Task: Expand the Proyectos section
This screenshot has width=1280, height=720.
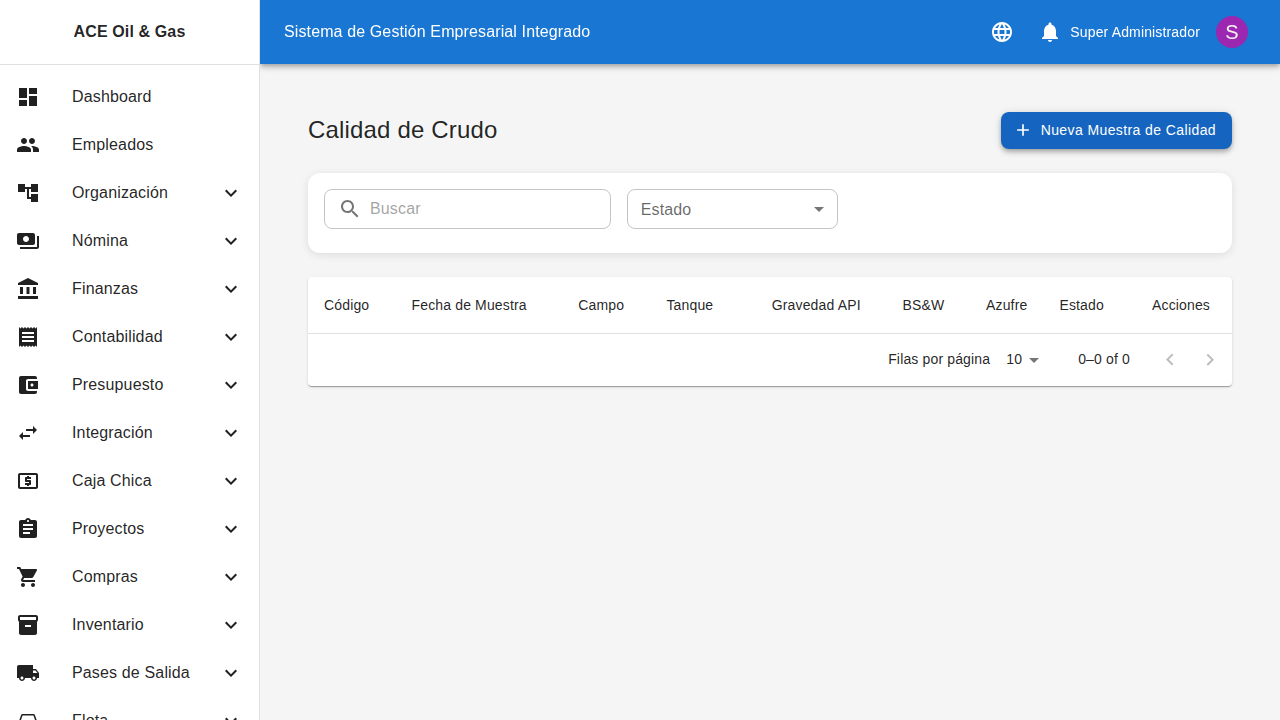Action: 231,529
